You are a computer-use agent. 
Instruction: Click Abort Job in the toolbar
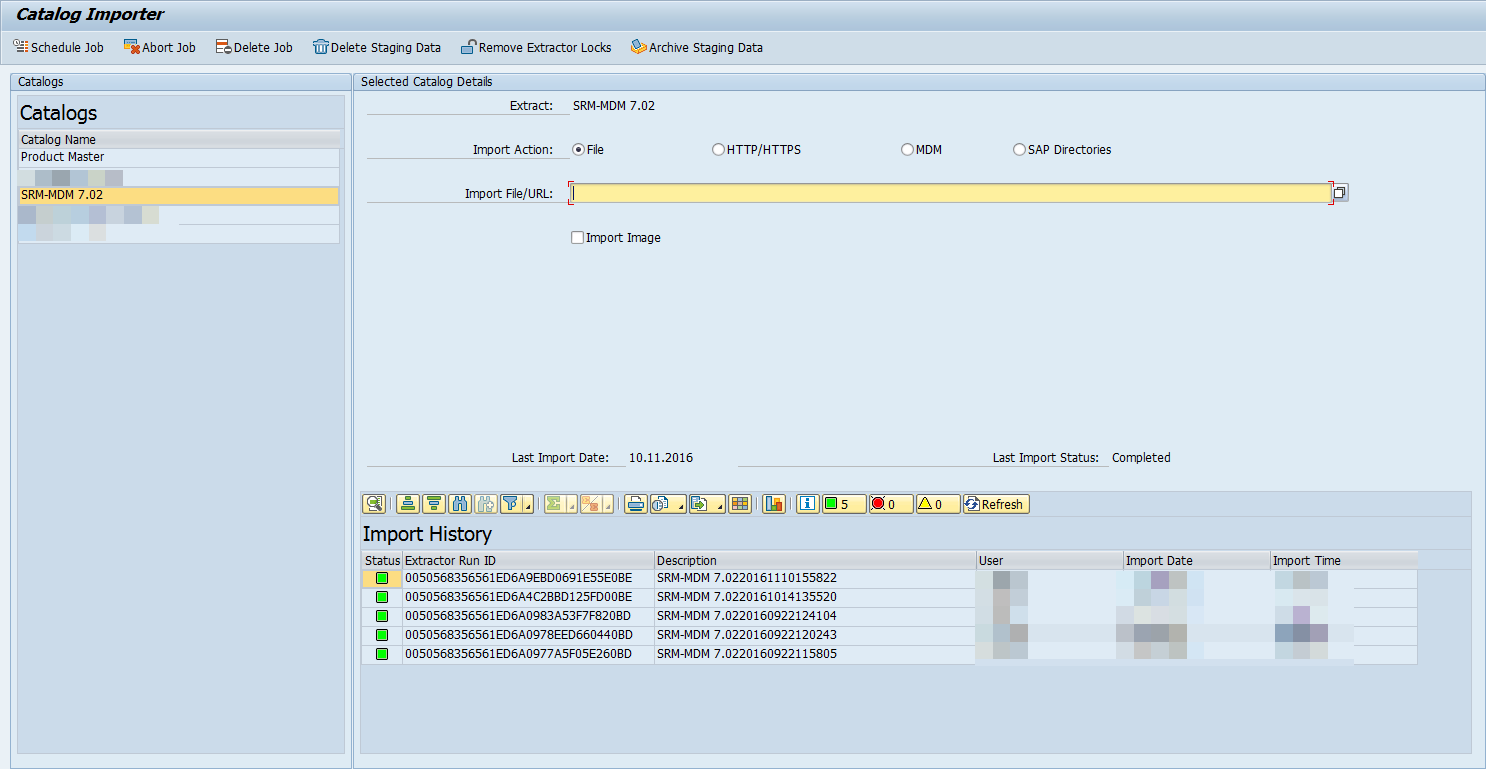(159, 47)
